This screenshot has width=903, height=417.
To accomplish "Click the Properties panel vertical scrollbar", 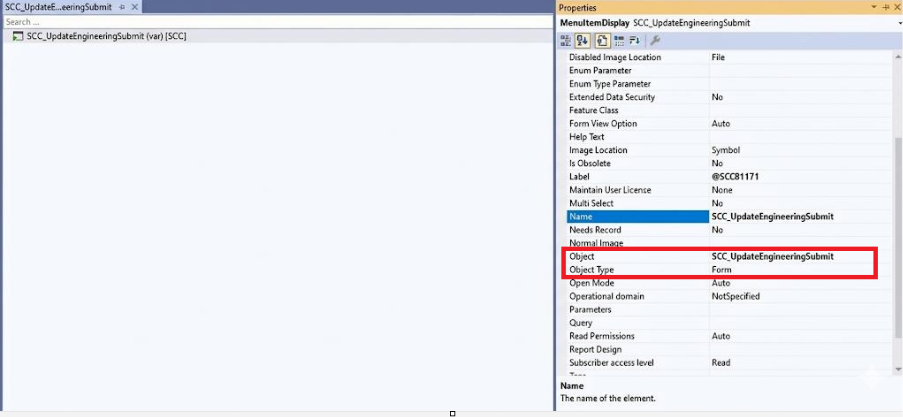I will (897, 200).
